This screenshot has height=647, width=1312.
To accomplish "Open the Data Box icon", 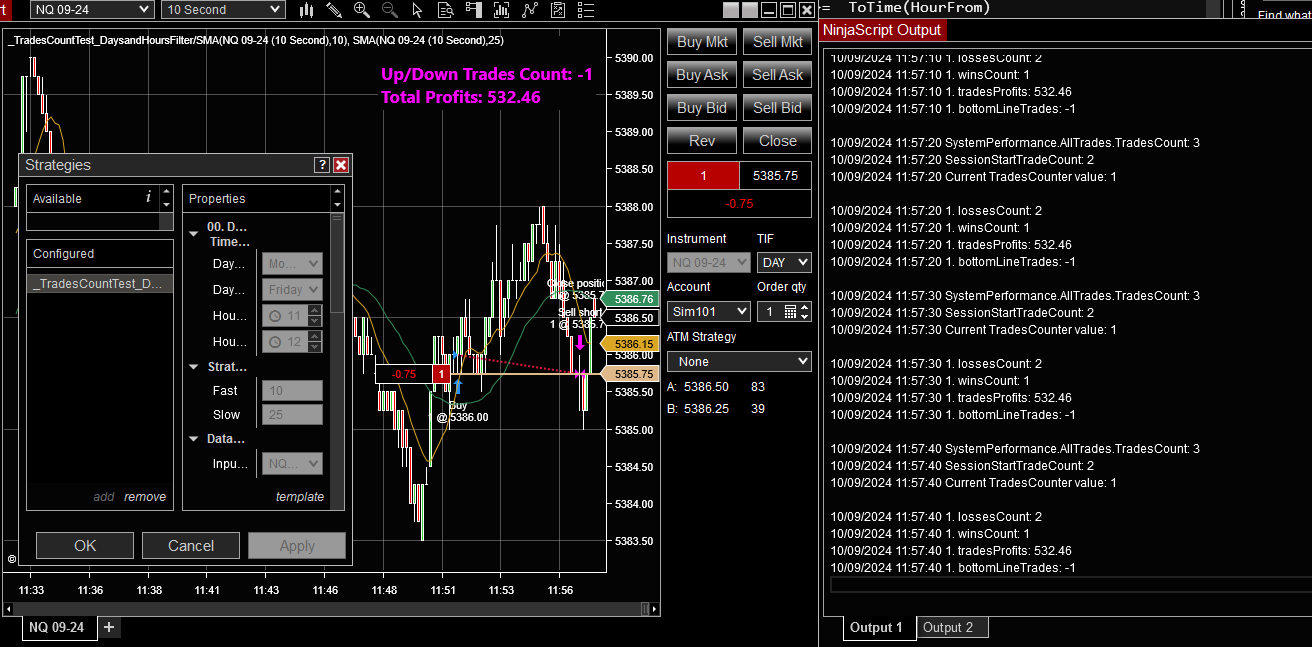I will click(x=445, y=11).
